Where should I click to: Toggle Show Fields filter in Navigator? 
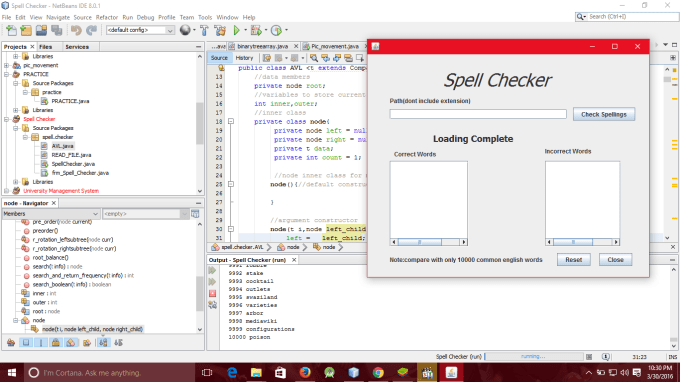(x=26, y=343)
